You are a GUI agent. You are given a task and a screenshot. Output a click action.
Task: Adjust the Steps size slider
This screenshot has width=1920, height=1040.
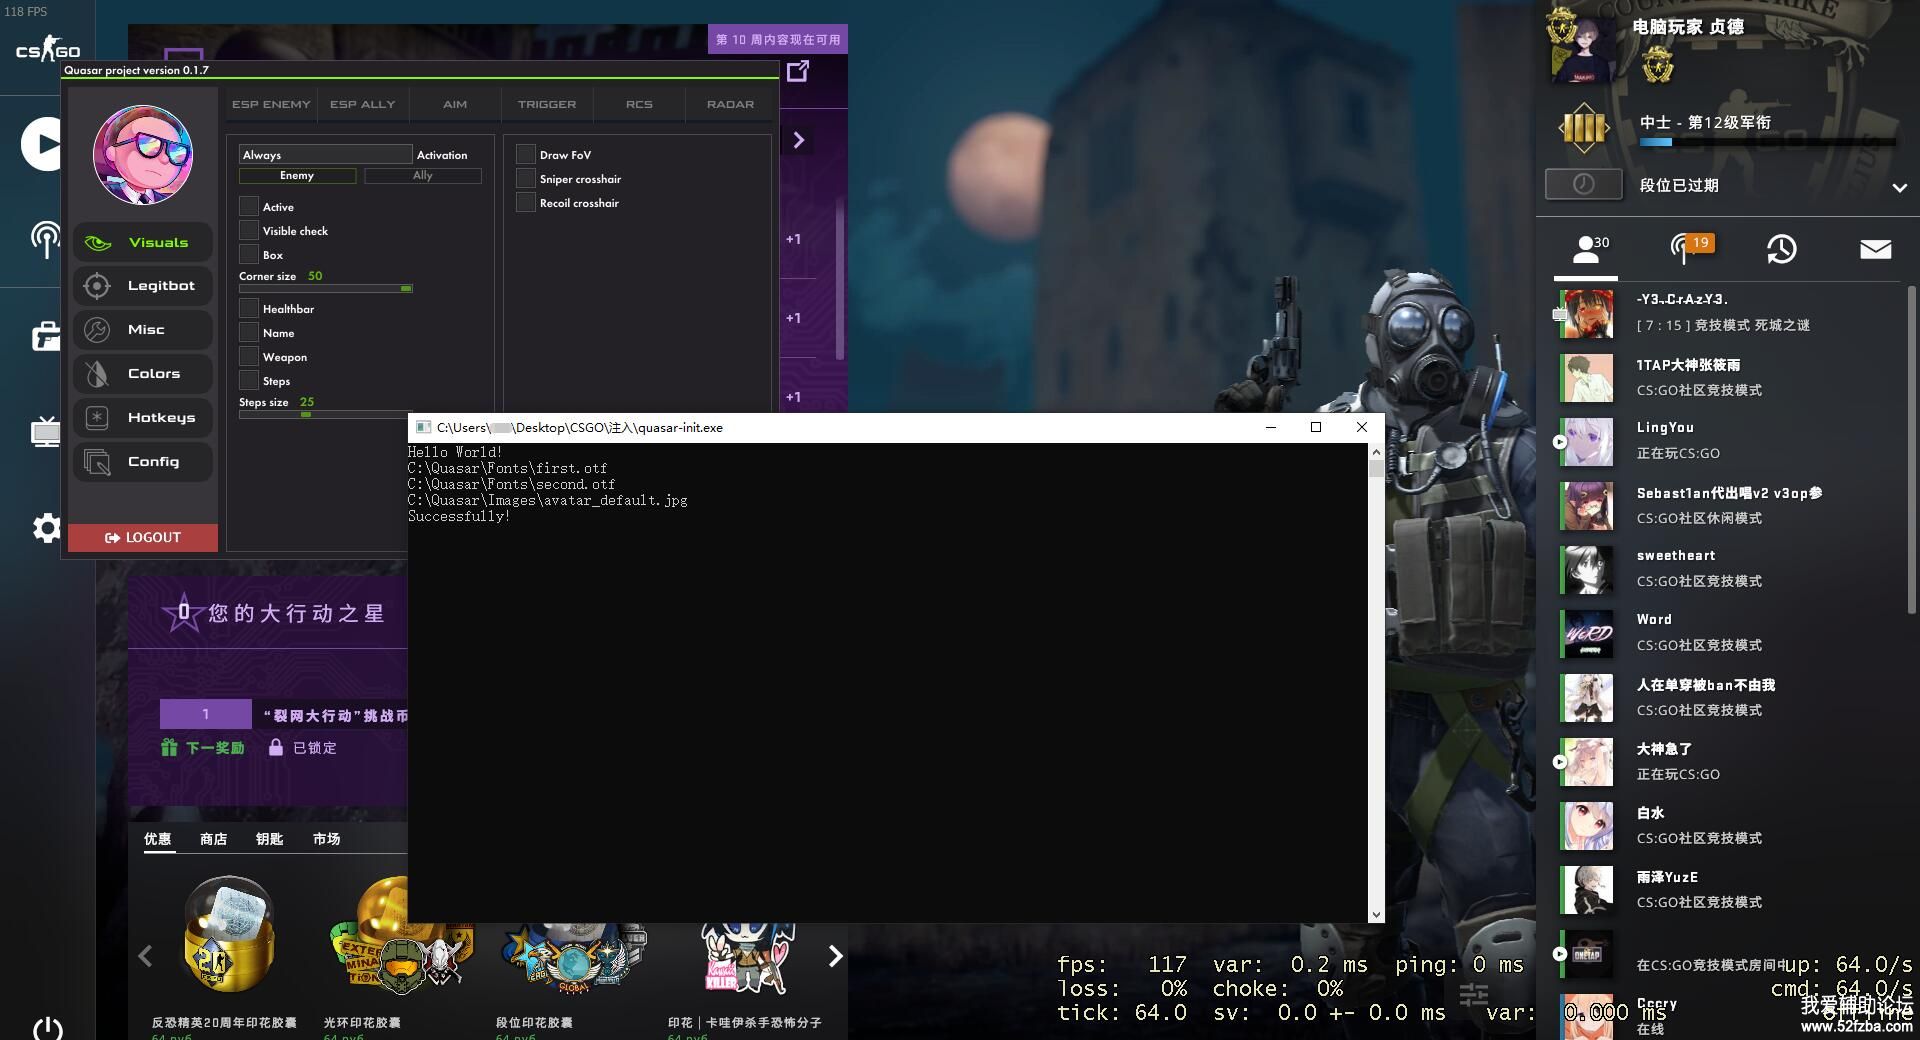(326, 414)
